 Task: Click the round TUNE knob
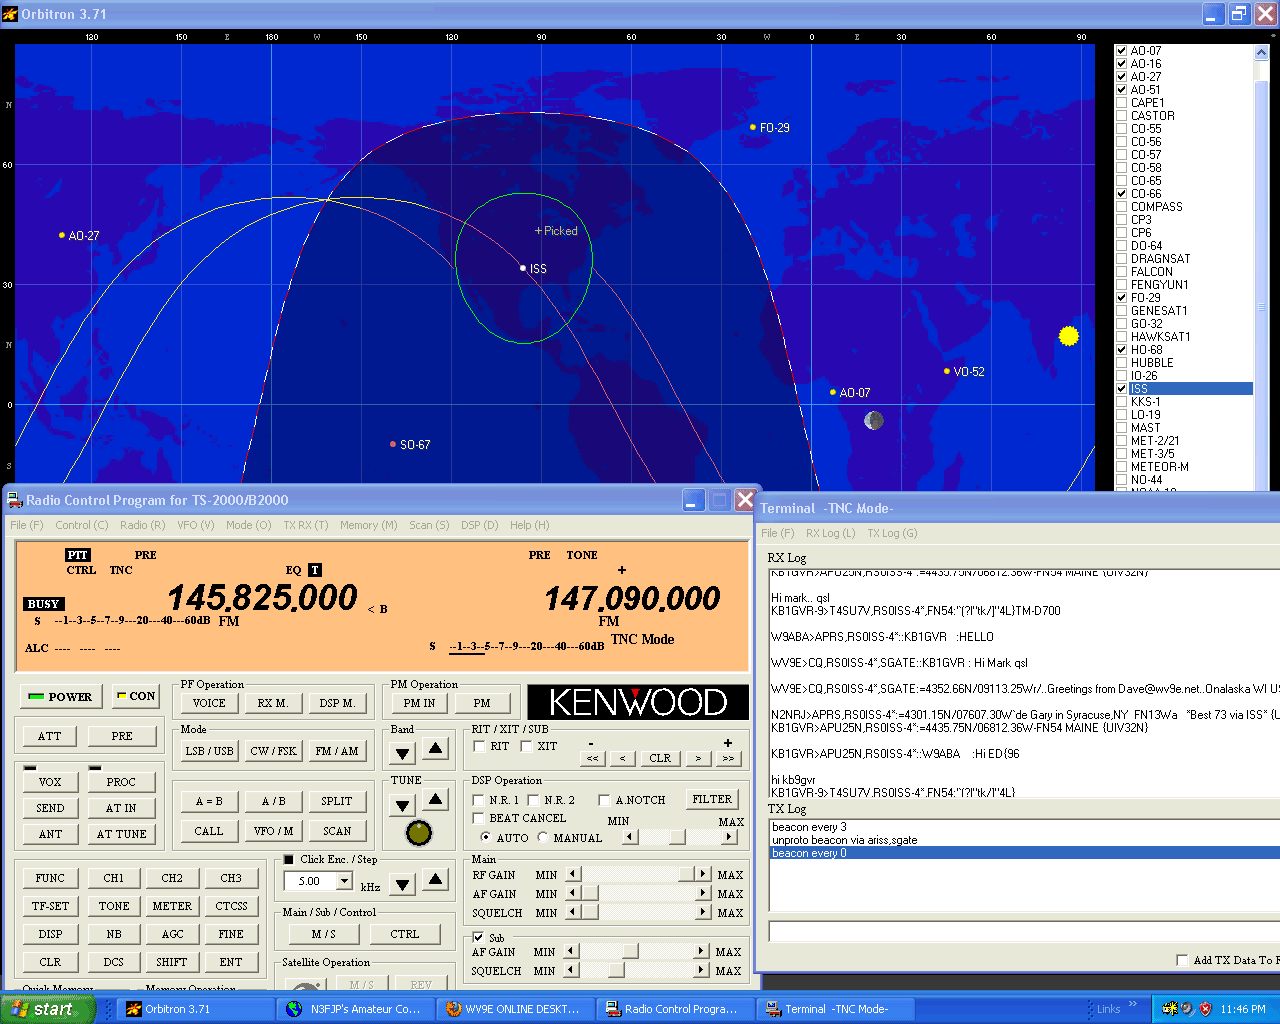click(419, 832)
